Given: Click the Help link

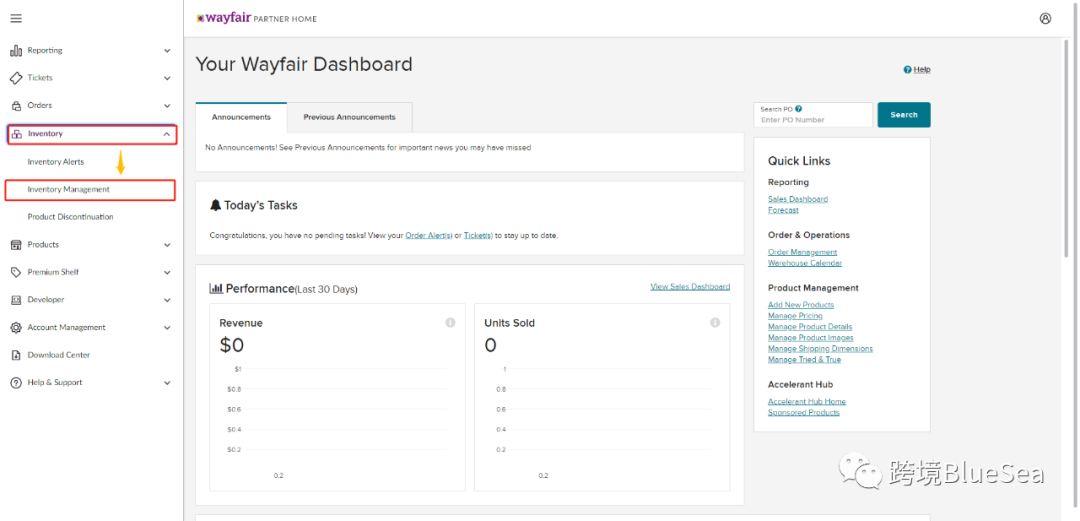Looking at the screenshot, I should click(922, 70).
